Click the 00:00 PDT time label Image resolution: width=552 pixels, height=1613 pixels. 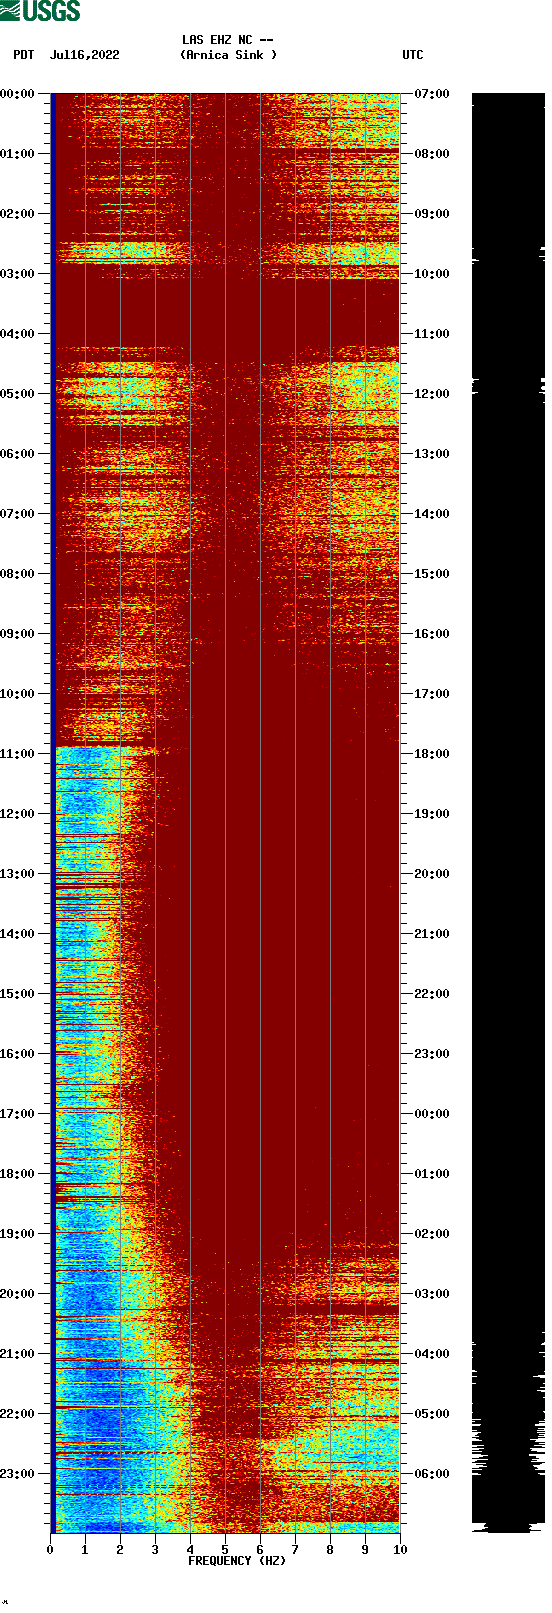click(18, 93)
